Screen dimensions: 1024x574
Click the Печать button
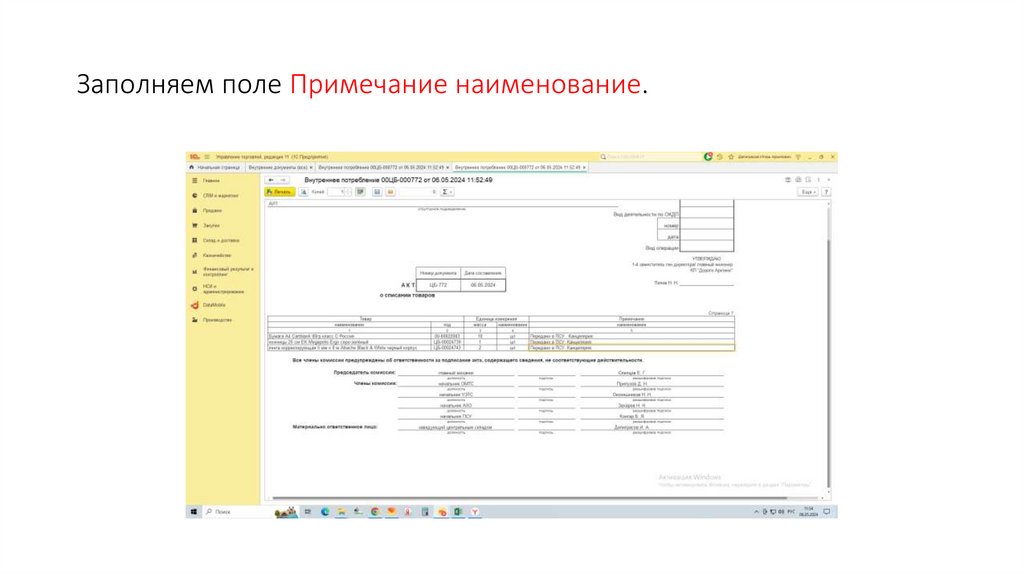click(280, 192)
